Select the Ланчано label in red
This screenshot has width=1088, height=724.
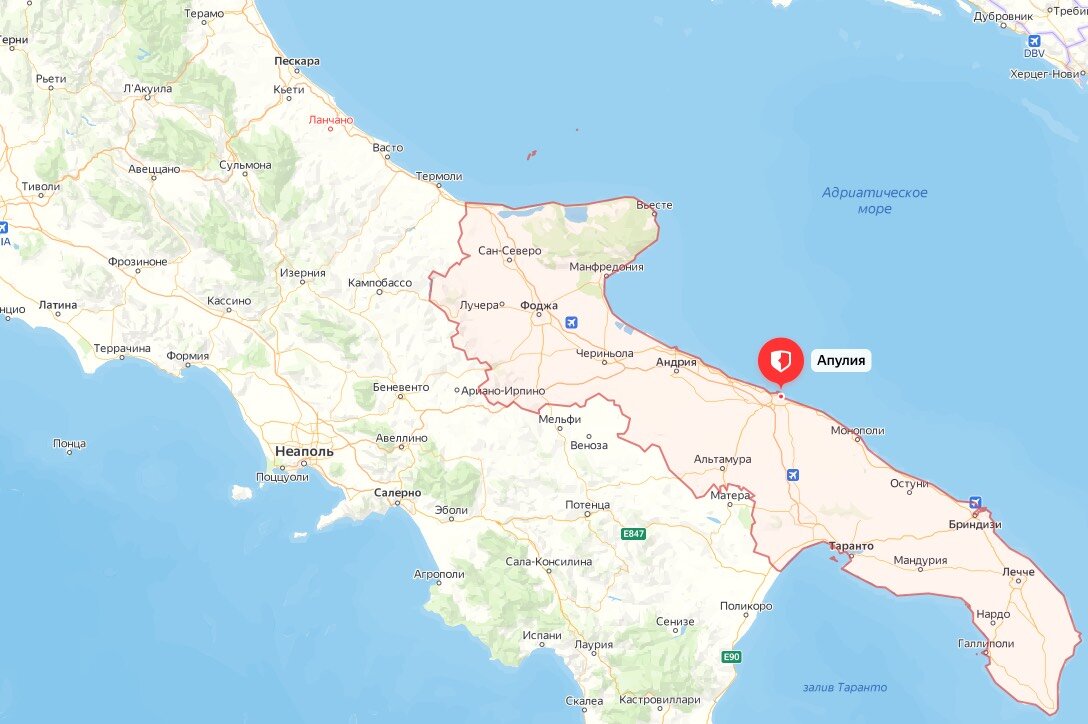coord(331,120)
